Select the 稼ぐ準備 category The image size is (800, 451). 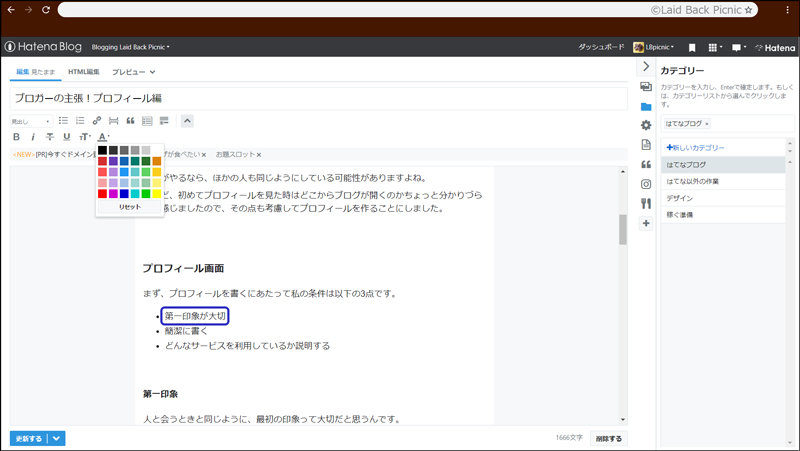723,215
